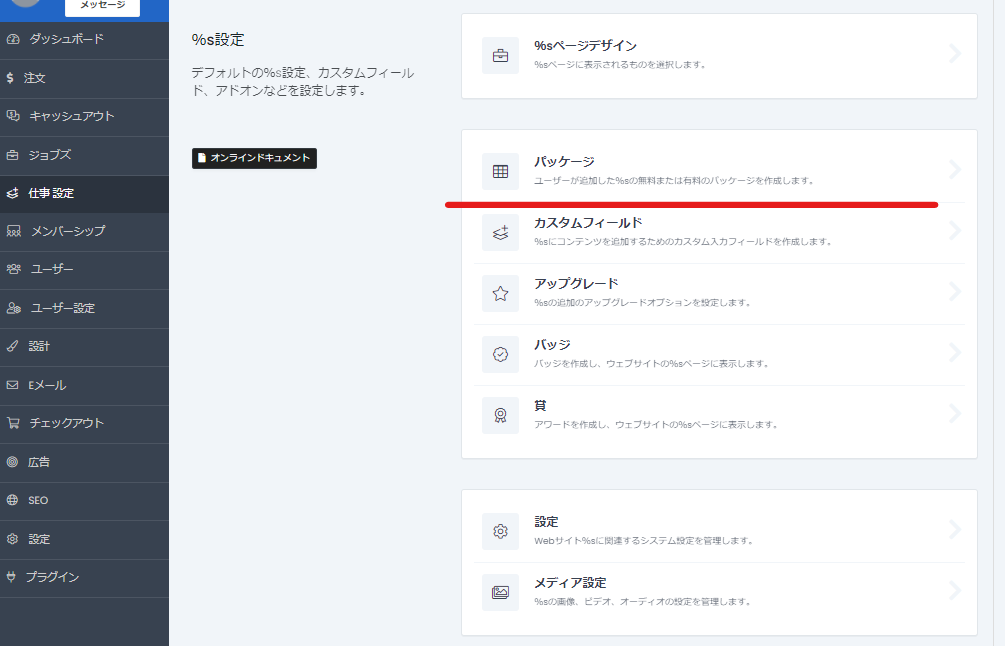The height and width of the screenshot is (646, 1005).
Task: Open ダッシュボード in the sidebar
Action: [66, 39]
